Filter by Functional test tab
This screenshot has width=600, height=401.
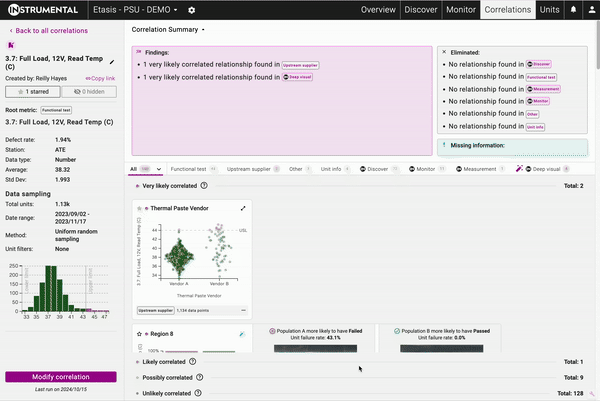tap(193, 169)
